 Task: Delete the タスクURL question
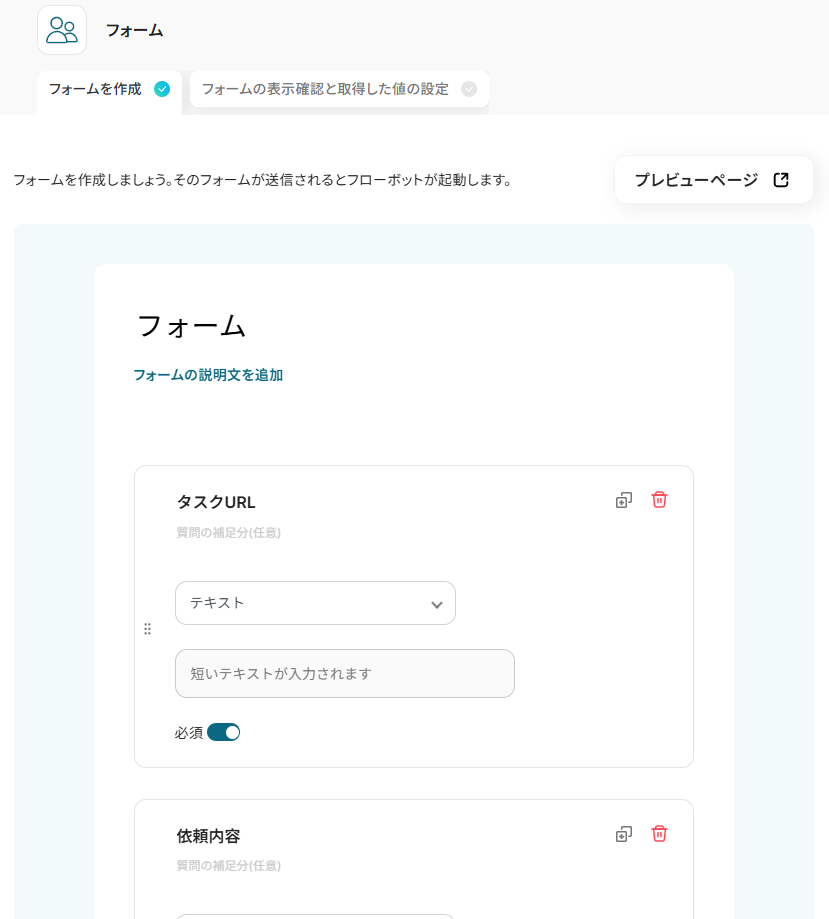coord(659,500)
